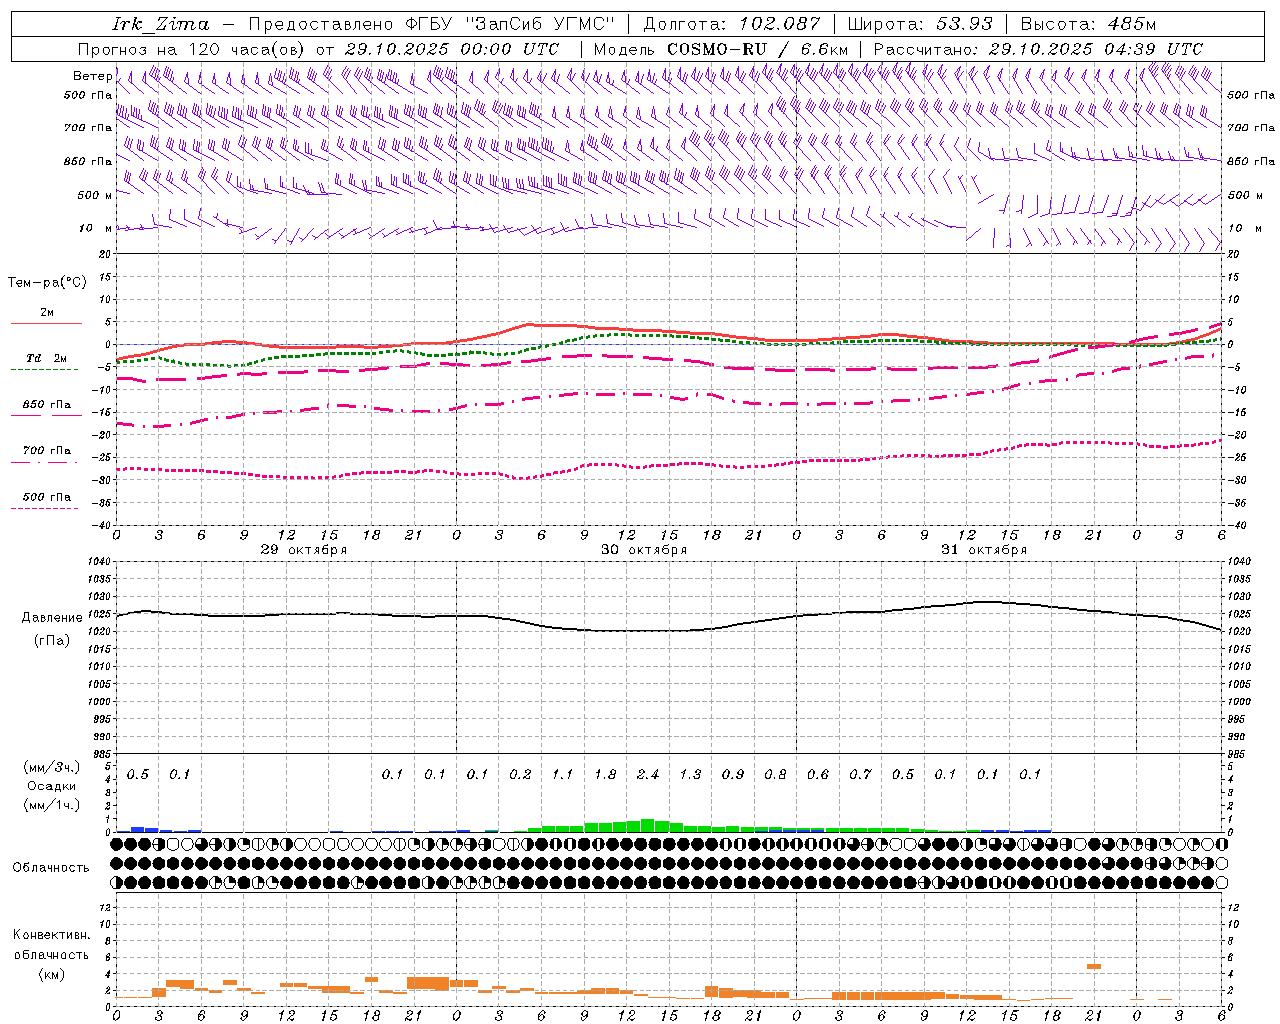Click the "Давление" pressure panel label
Screen dimensions: 1280x1024
51,618
